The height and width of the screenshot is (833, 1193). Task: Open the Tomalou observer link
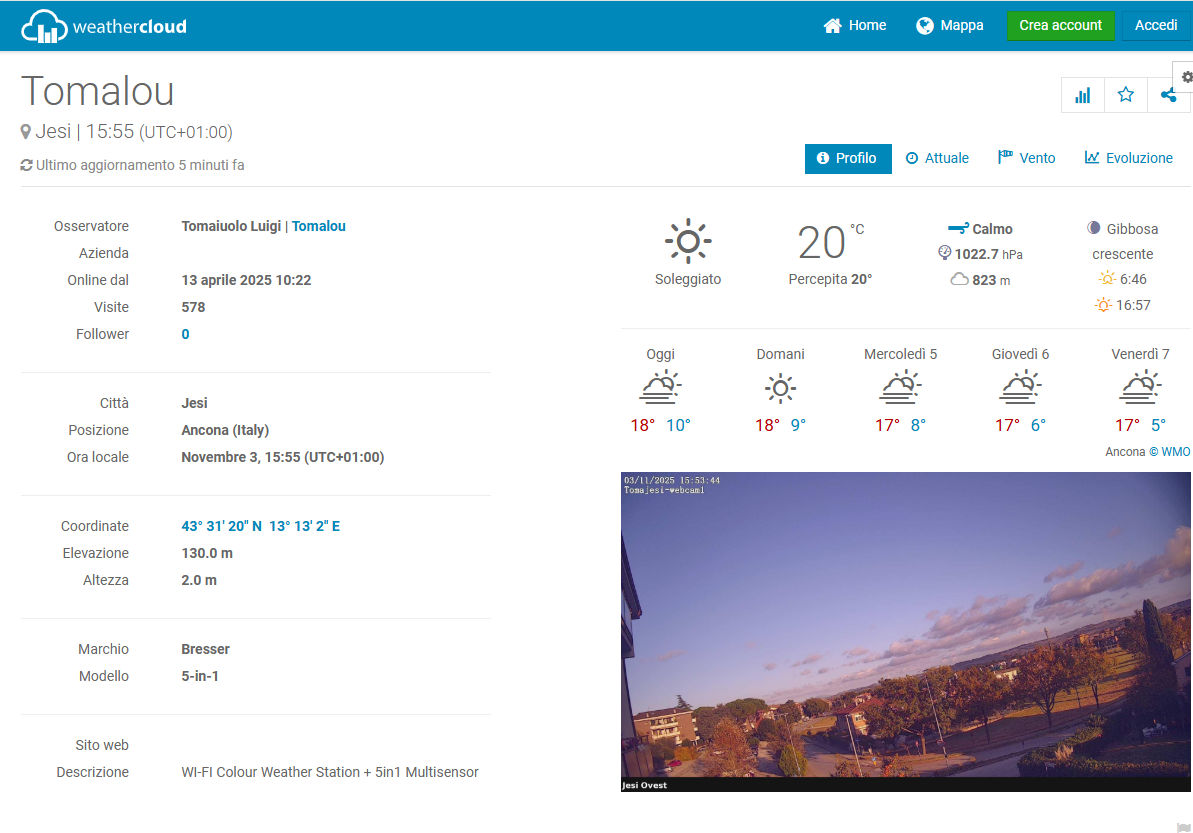pos(318,226)
